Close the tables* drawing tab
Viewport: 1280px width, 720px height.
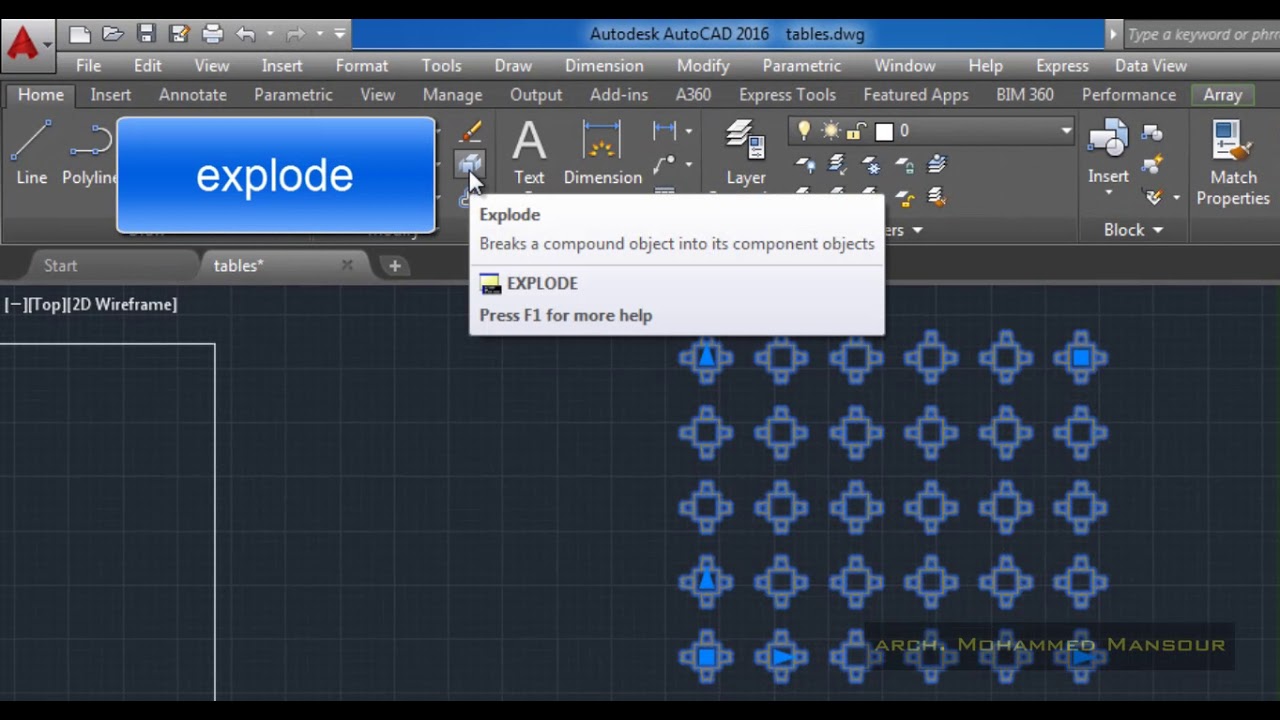pyautogui.click(x=347, y=265)
